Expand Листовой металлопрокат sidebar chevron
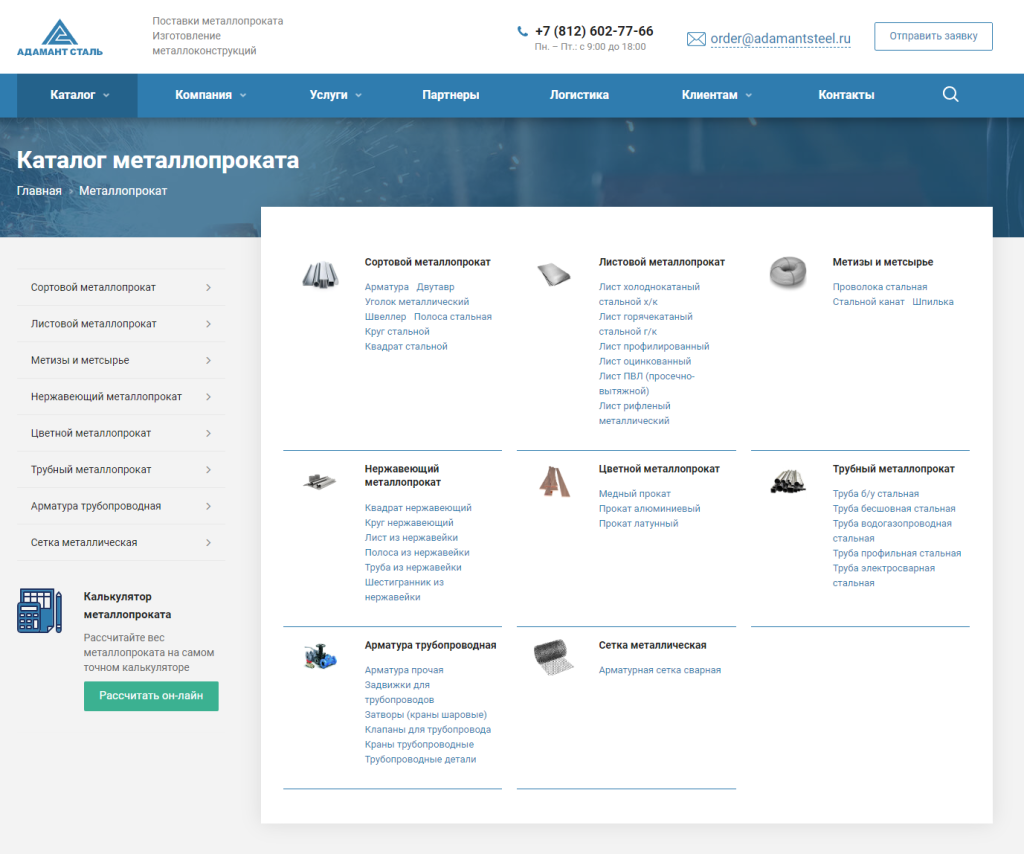 (208, 324)
